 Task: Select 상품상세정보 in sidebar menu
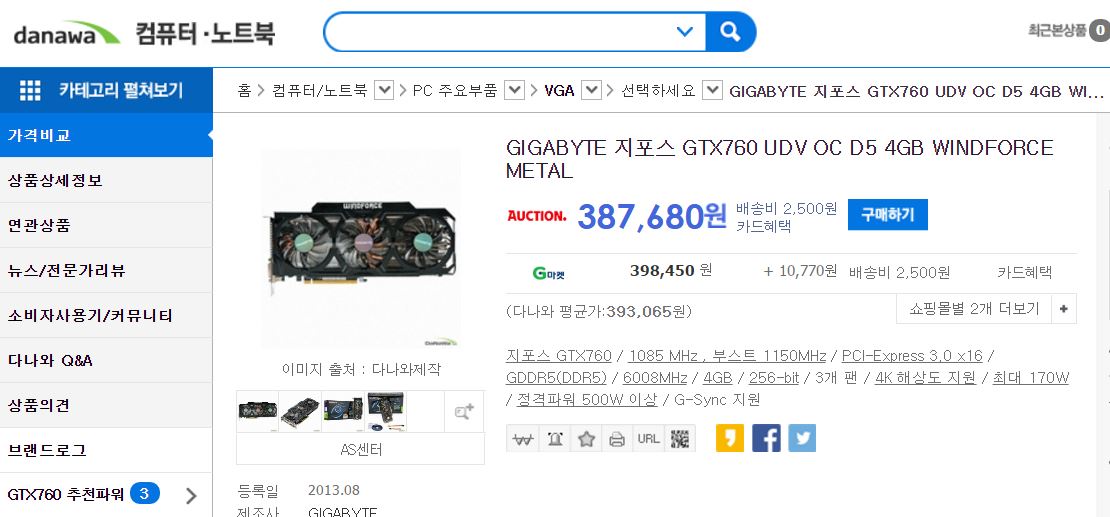(x=106, y=181)
